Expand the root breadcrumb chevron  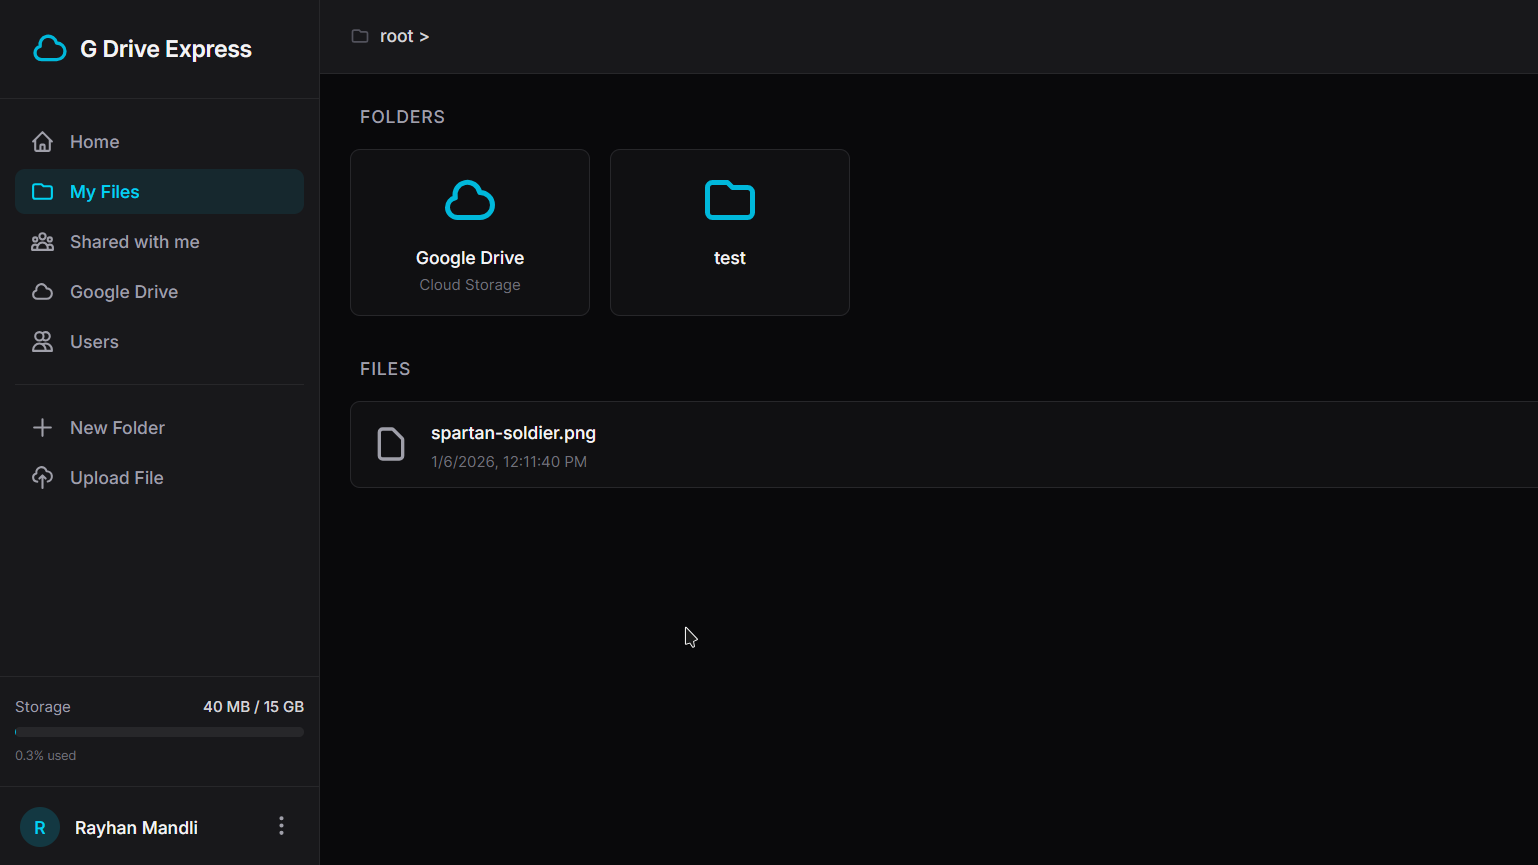tap(425, 36)
